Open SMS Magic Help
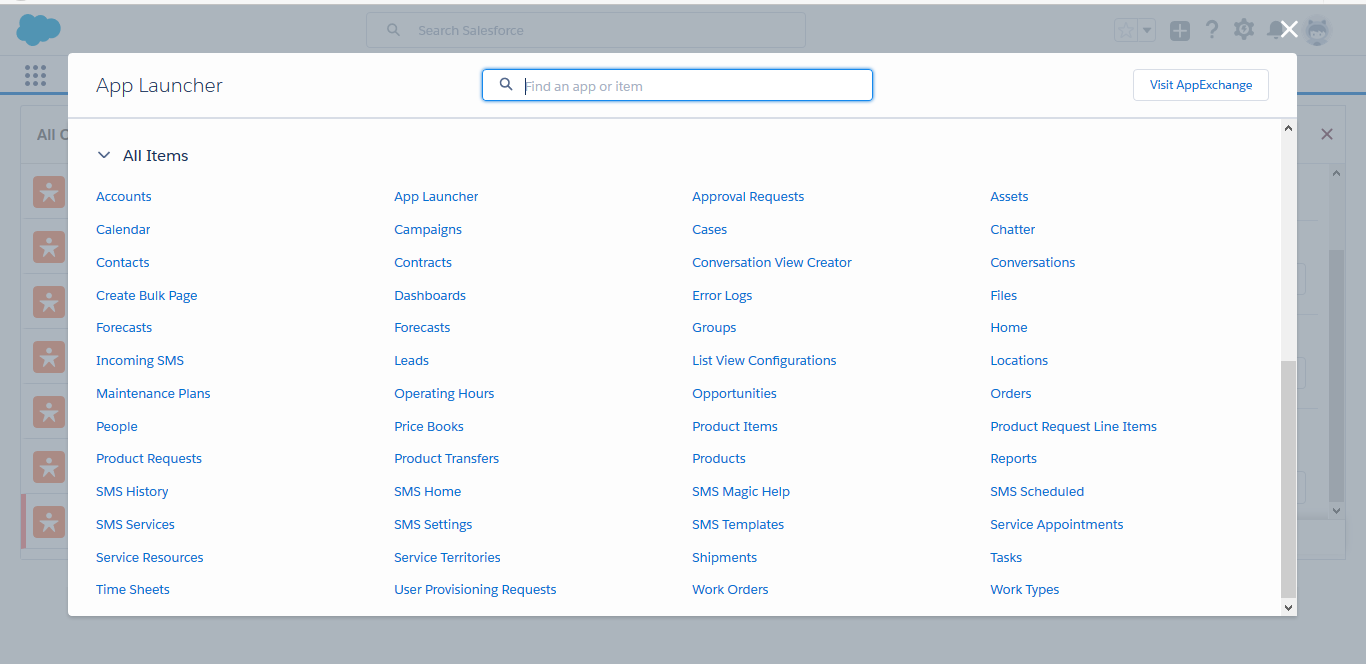 [x=741, y=492]
